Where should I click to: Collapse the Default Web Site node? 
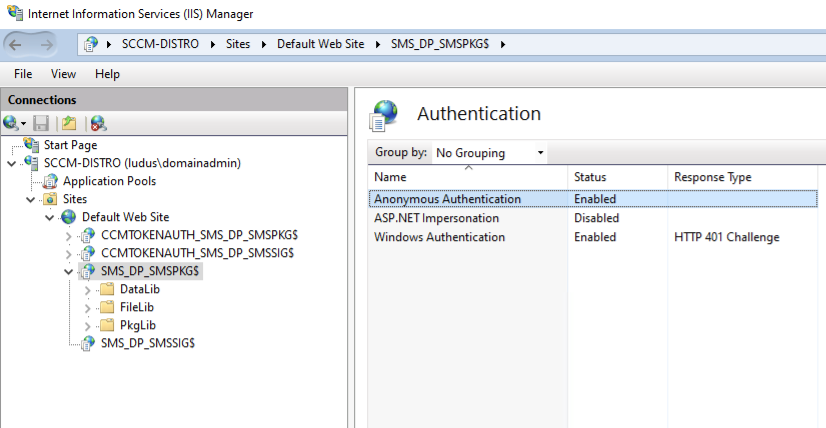50,217
